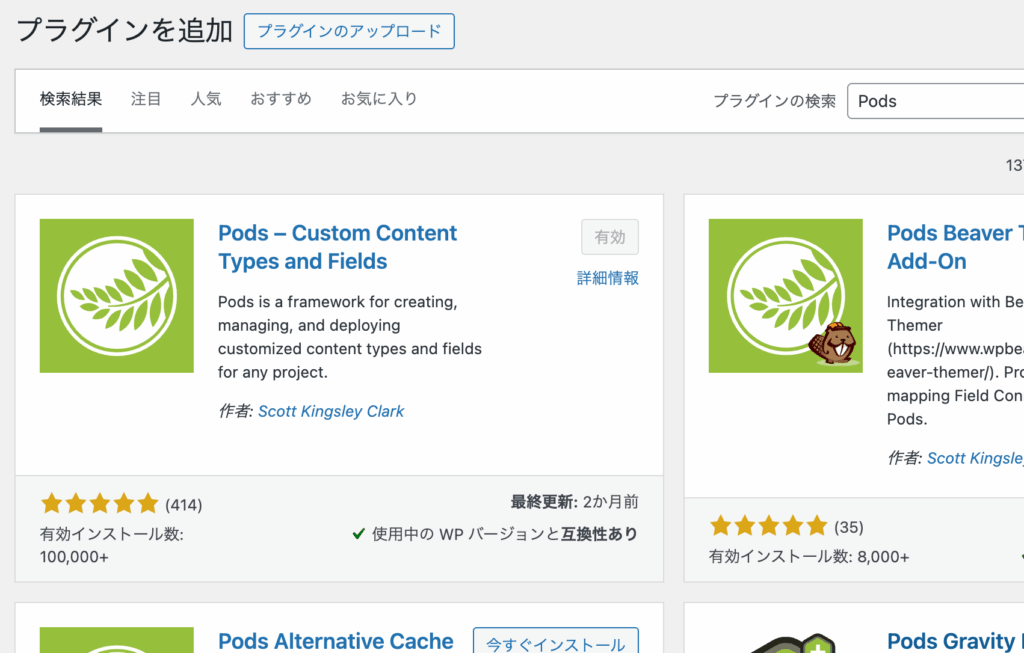Open the Pods Alternative Cache title link
The image size is (1024, 653).
pyautogui.click(x=335, y=641)
